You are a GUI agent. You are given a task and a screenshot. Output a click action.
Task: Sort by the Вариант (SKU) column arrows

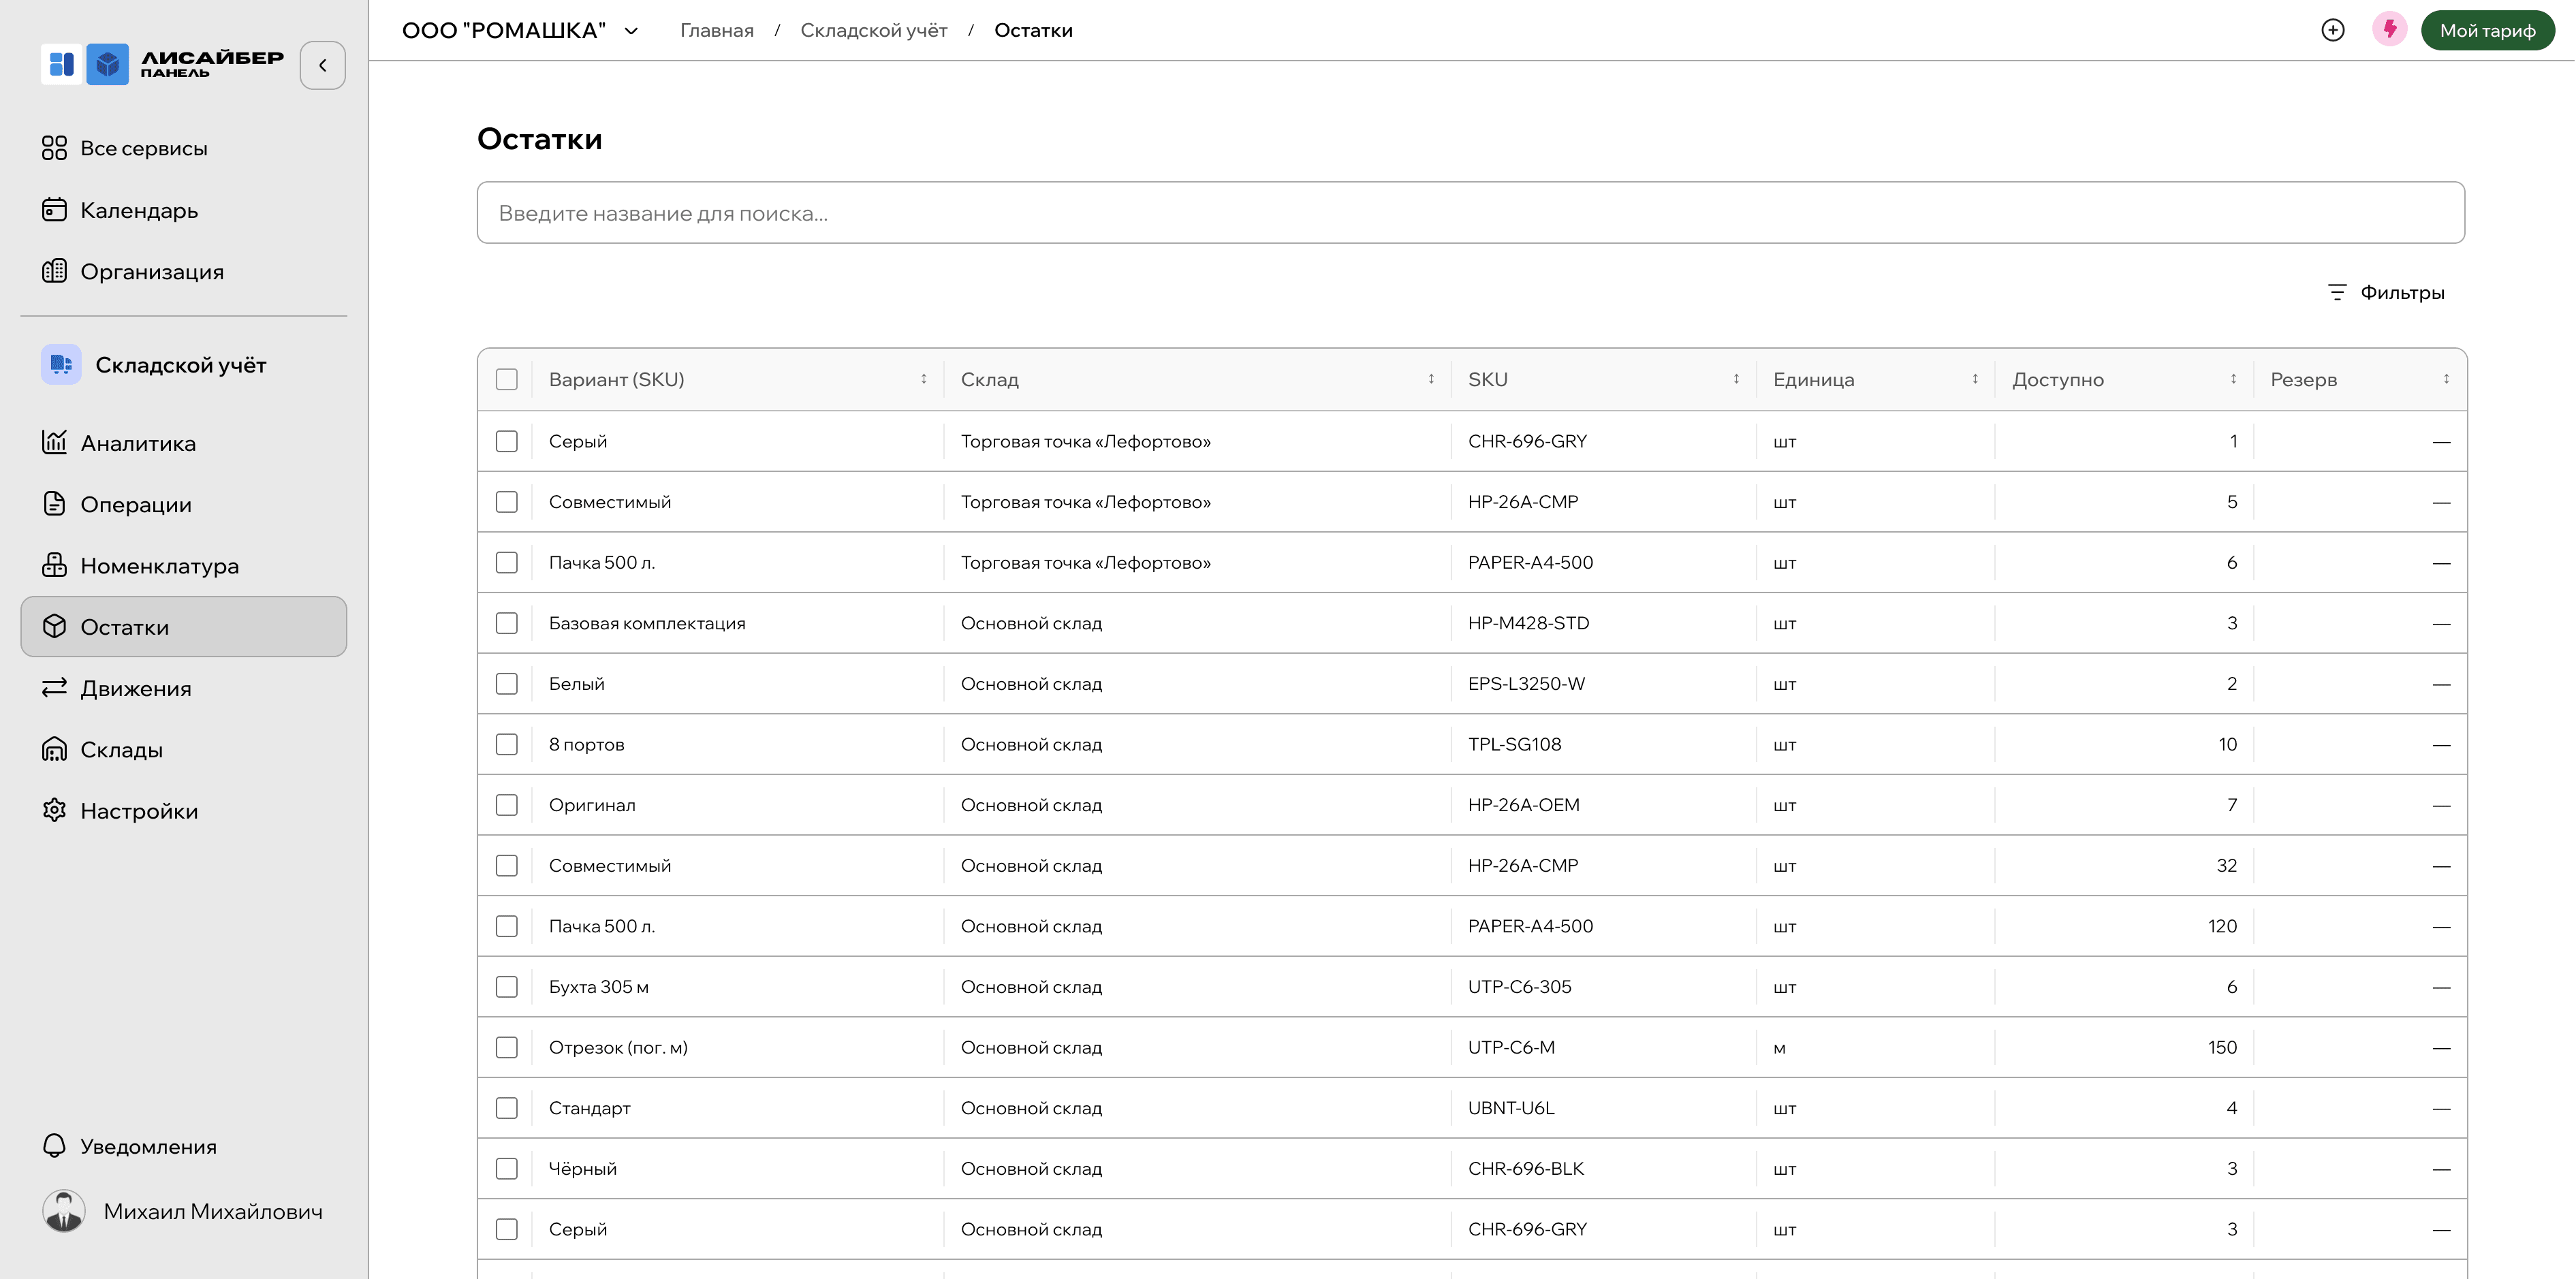click(x=924, y=379)
